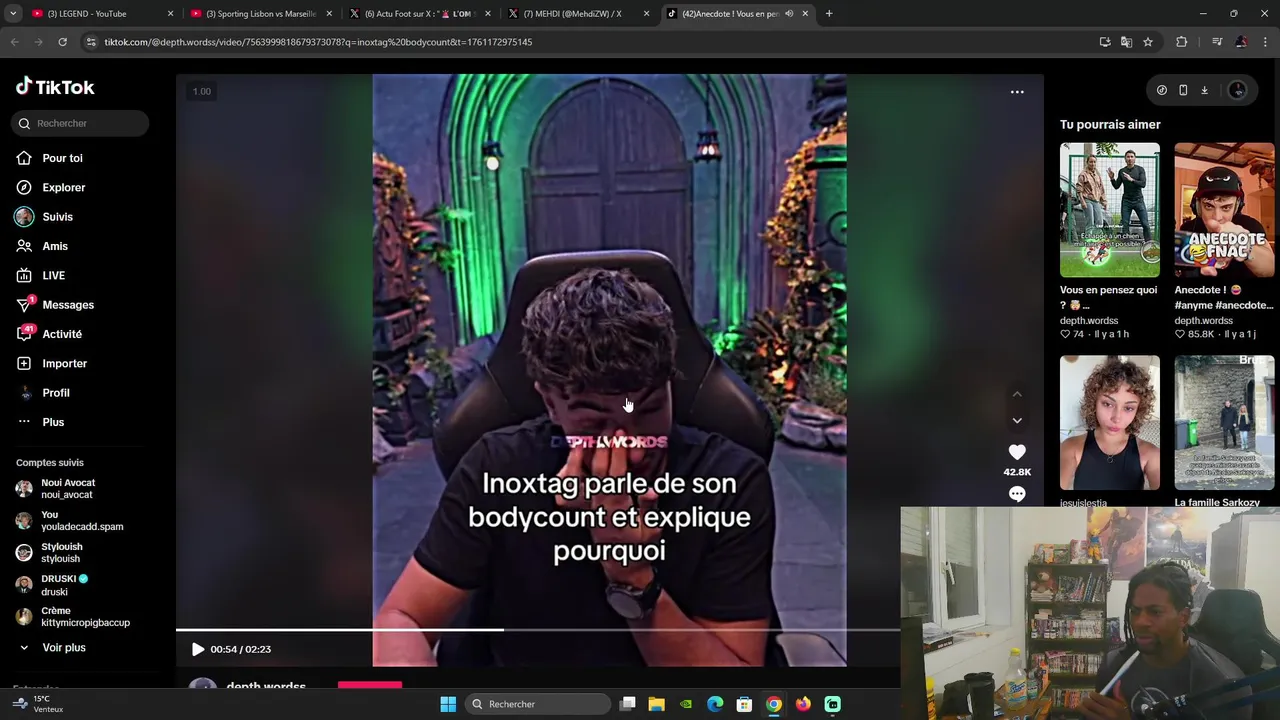1280x720 pixels.
Task: Click the TikTok logo
Action: point(55,87)
